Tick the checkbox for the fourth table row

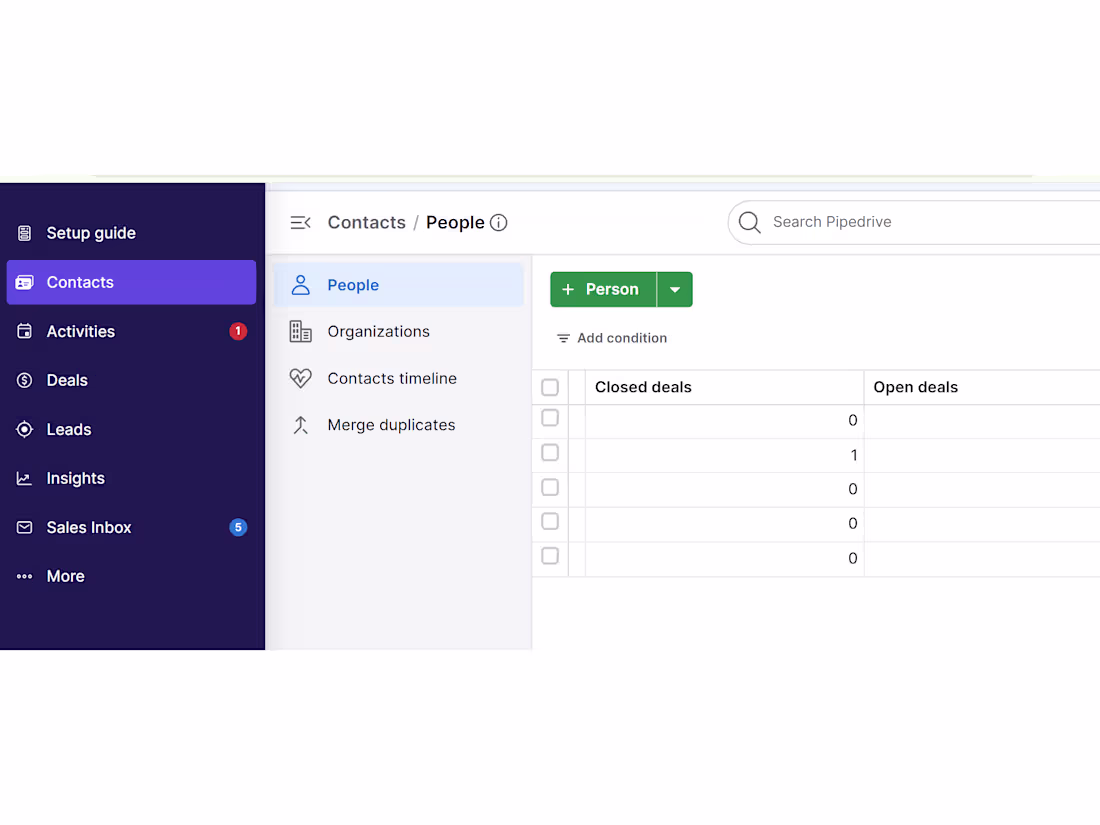550,521
